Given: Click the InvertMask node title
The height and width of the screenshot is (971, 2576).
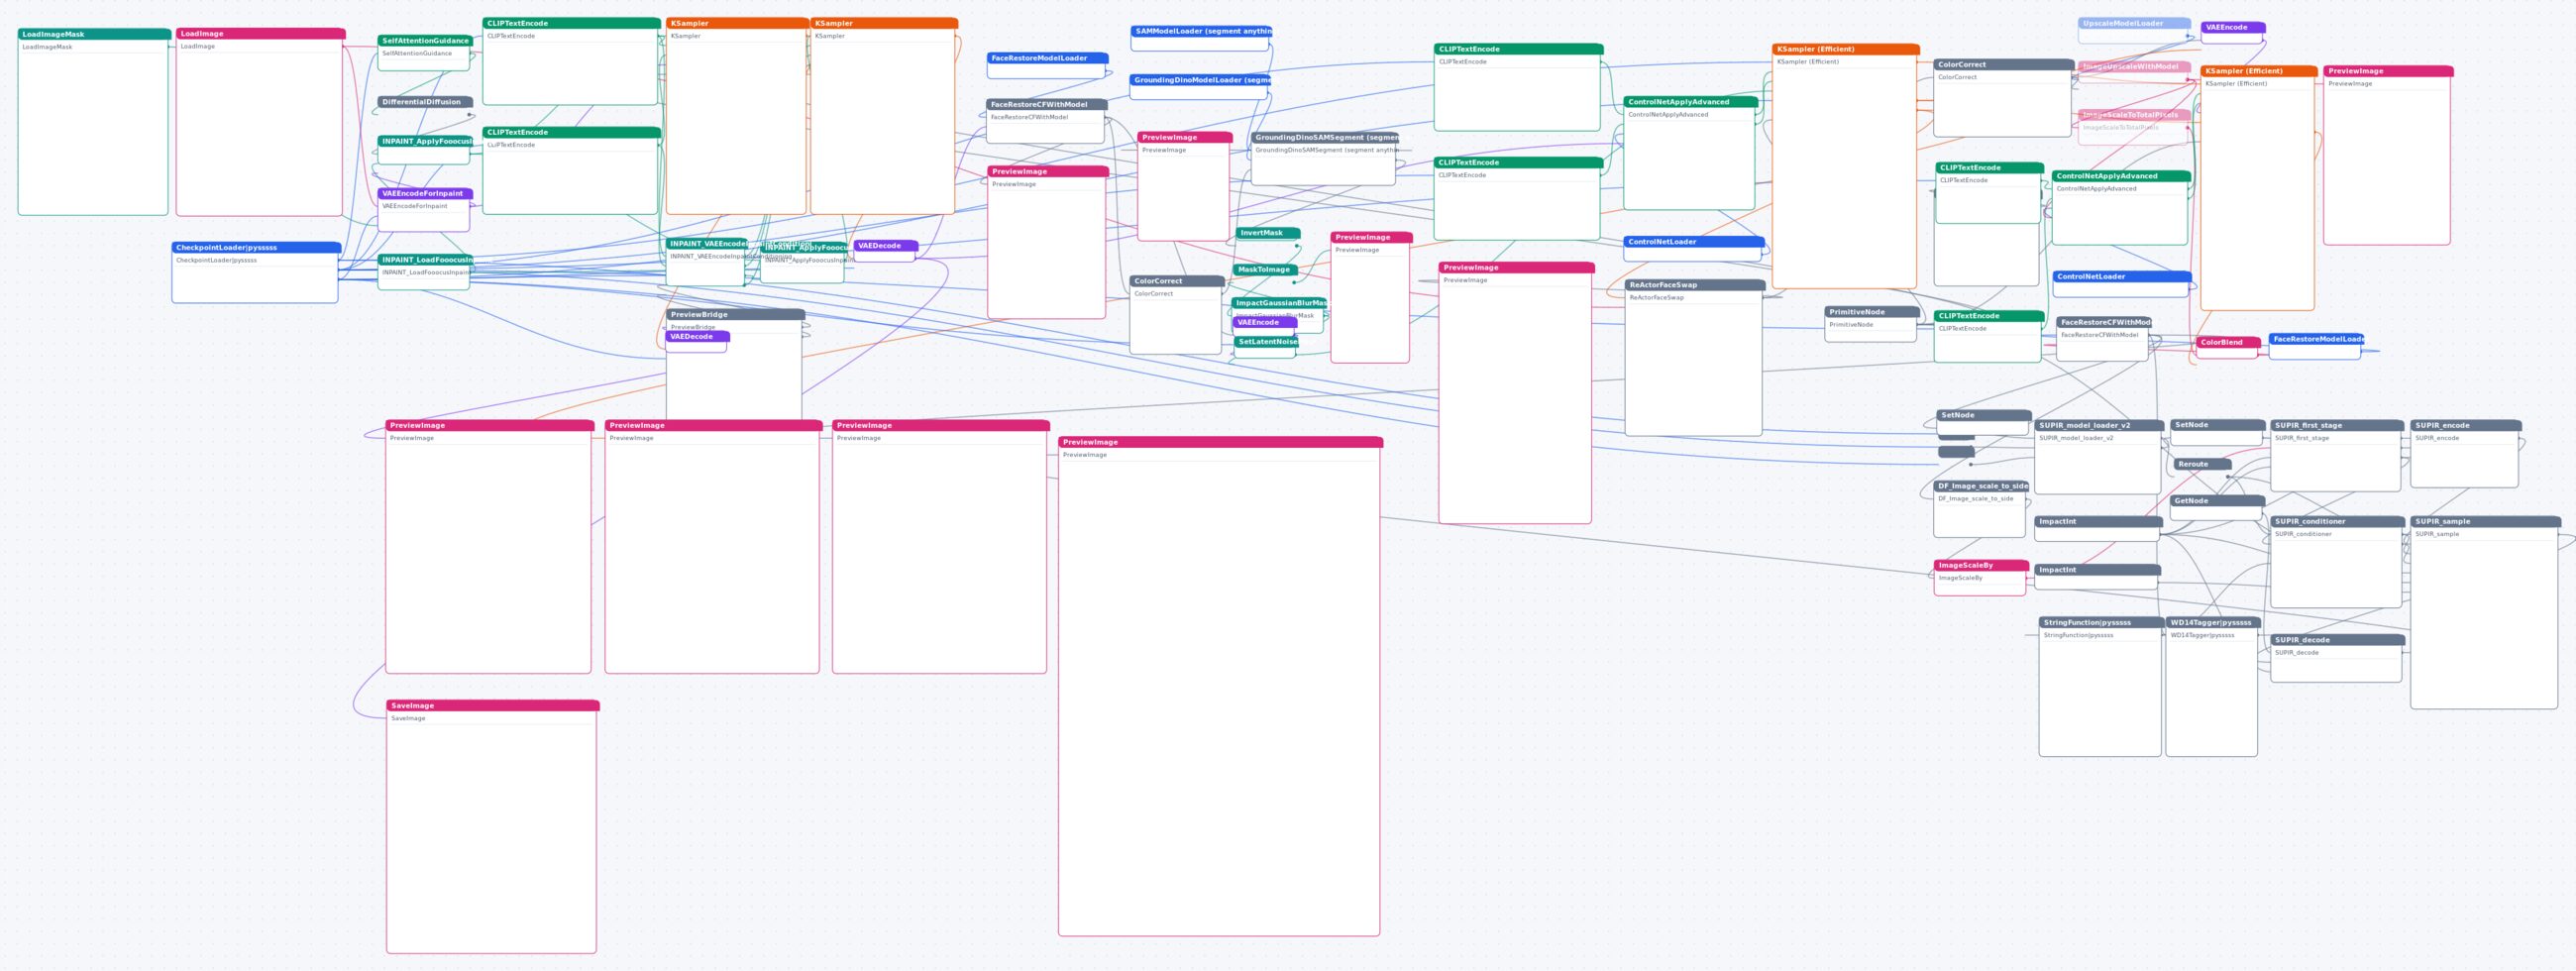Looking at the screenshot, I should [1268, 233].
